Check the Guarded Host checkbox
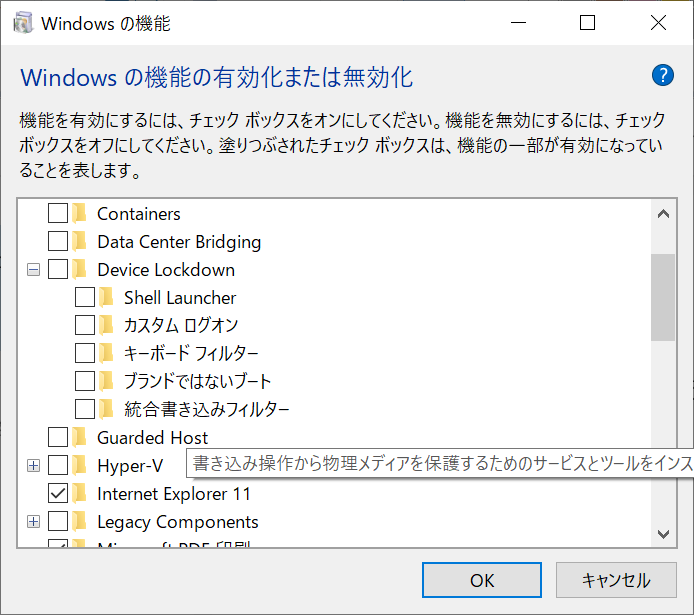694x615 pixels. click(x=58, y=437)
